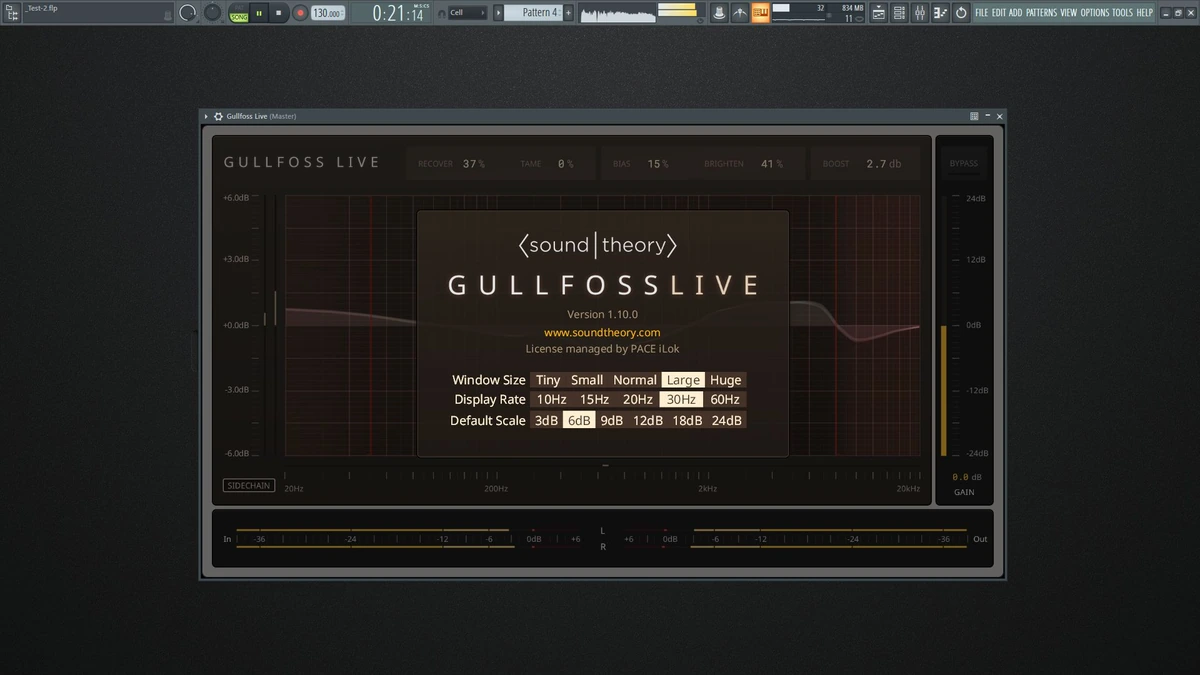The image size is (1200, 675).
Task: Toggle the BYPASS button
Action: [964, 163]
